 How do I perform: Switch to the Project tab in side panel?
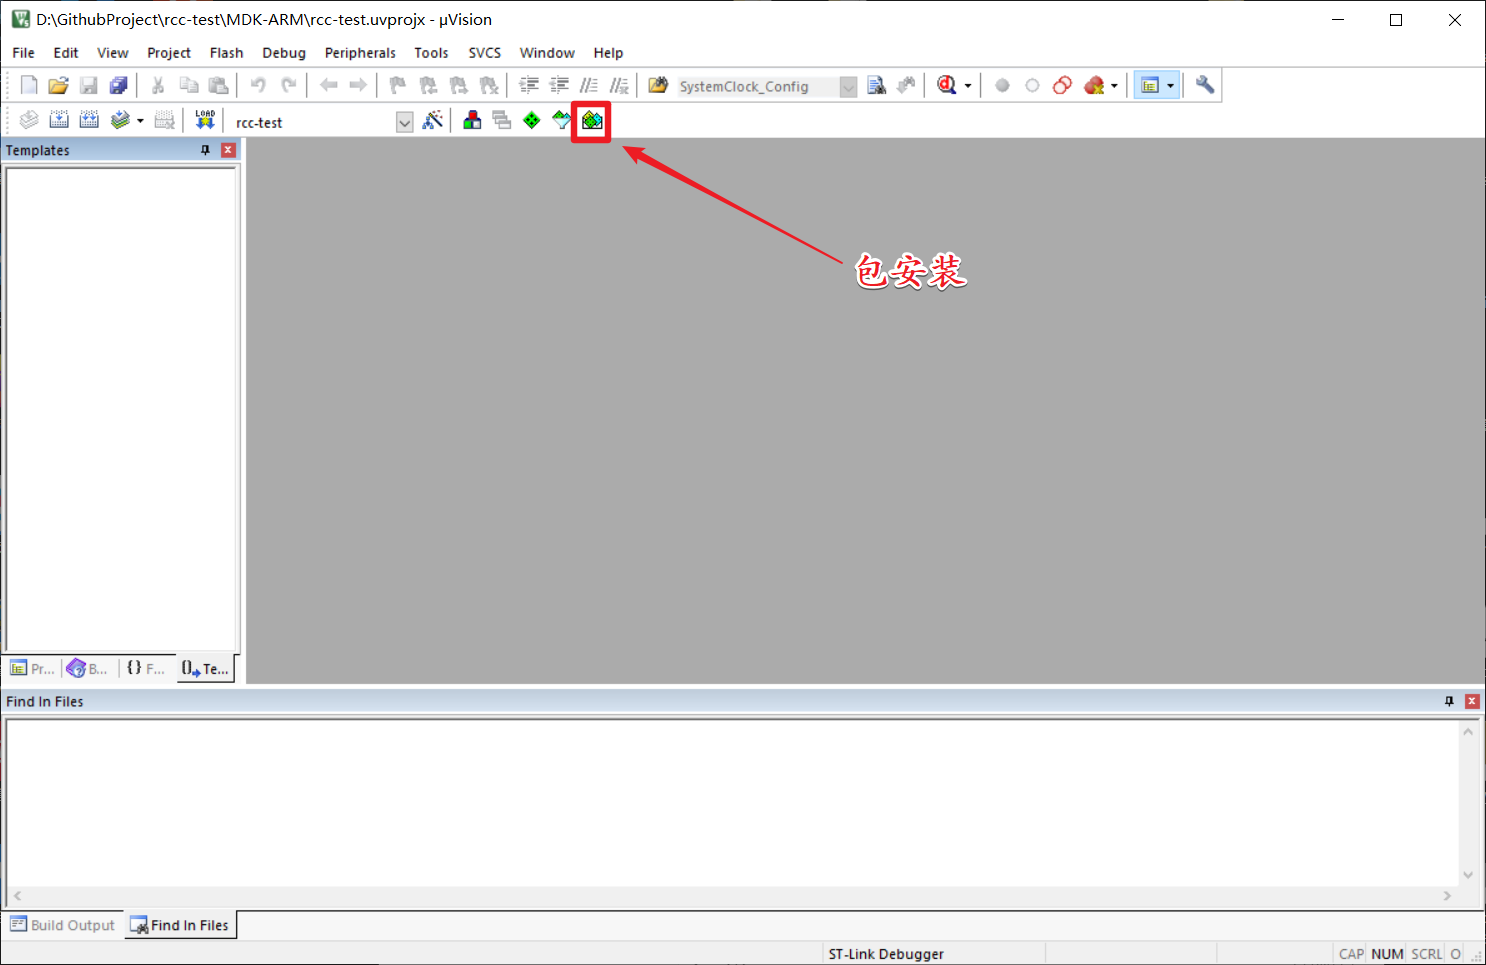pos(32,669)
